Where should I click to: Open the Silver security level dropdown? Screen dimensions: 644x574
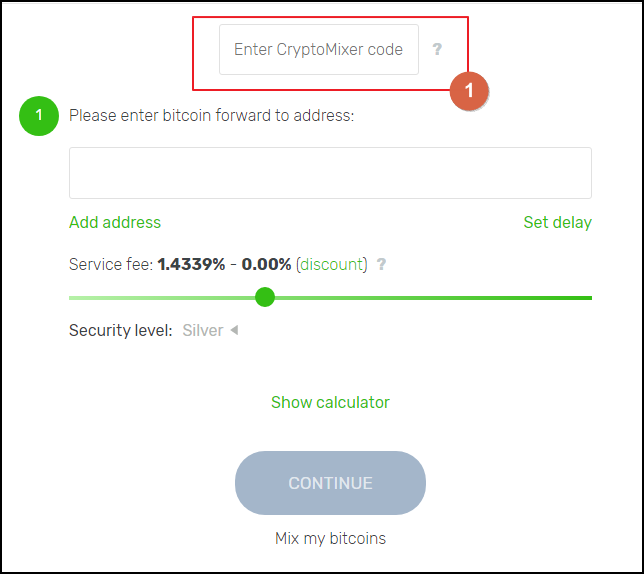click(203, 330)
